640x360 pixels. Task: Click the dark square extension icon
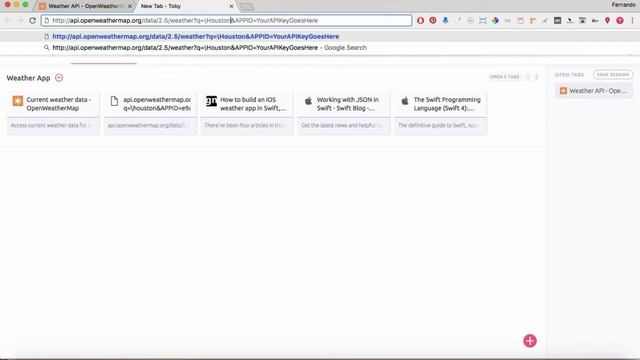tap(557, 20)
